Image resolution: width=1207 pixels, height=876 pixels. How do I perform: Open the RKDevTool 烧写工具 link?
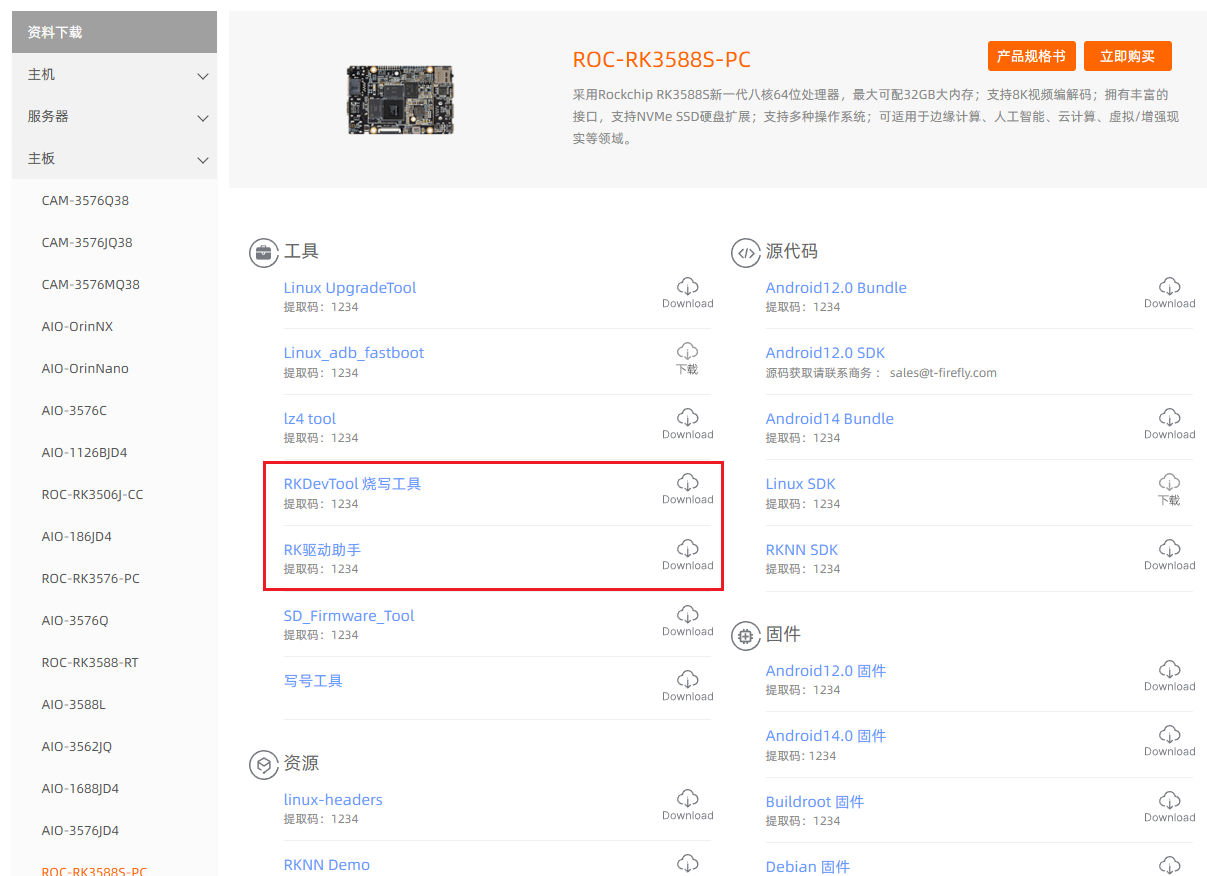tap(353, 484)
